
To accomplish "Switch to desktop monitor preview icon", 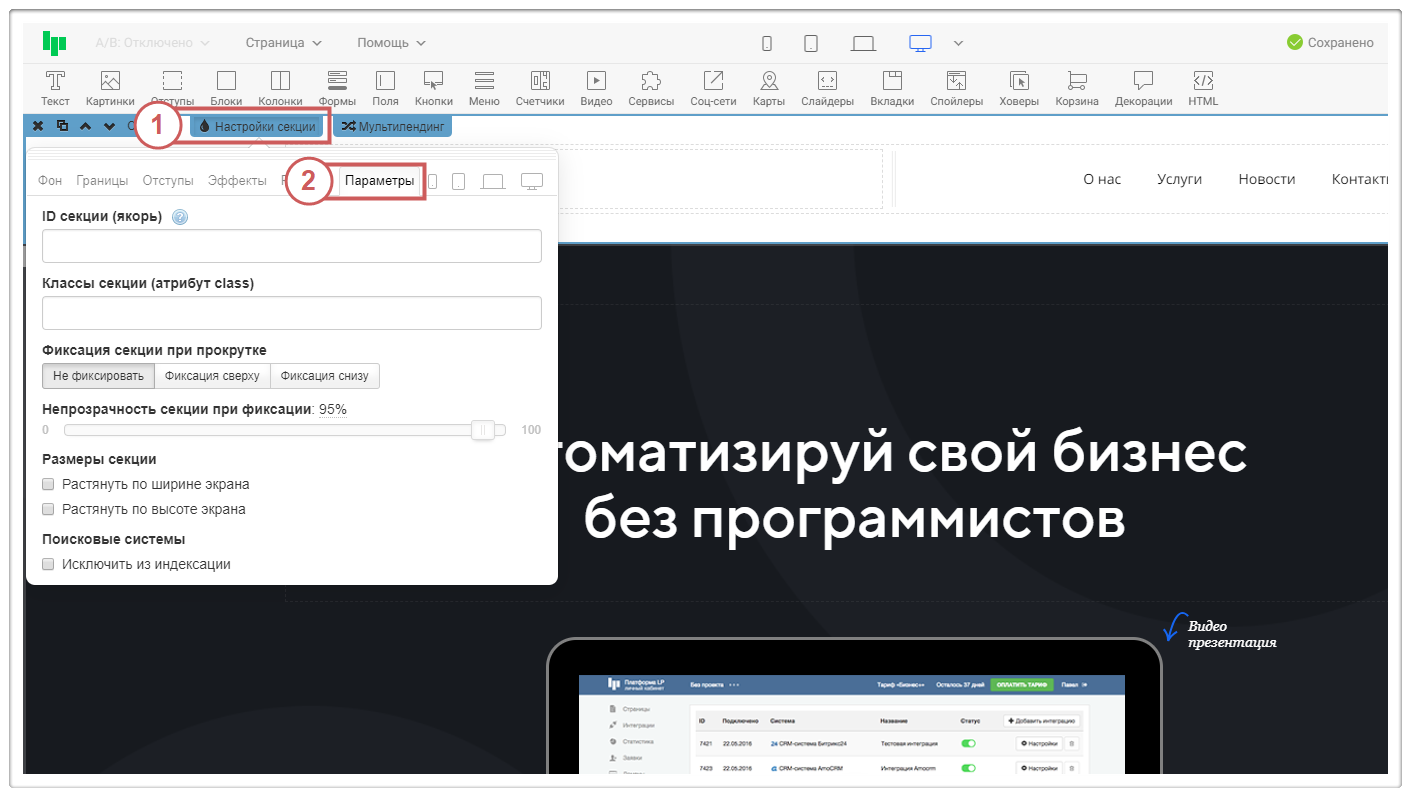I will pos(920,43).
